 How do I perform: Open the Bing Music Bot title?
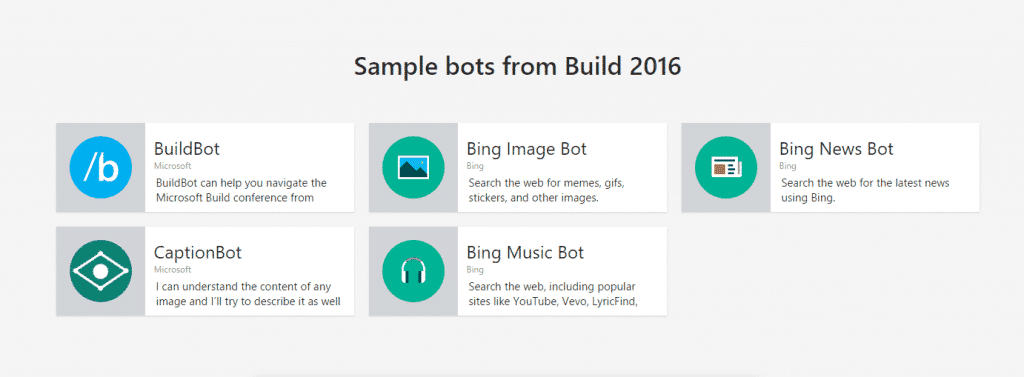click(x=525, y=253)
